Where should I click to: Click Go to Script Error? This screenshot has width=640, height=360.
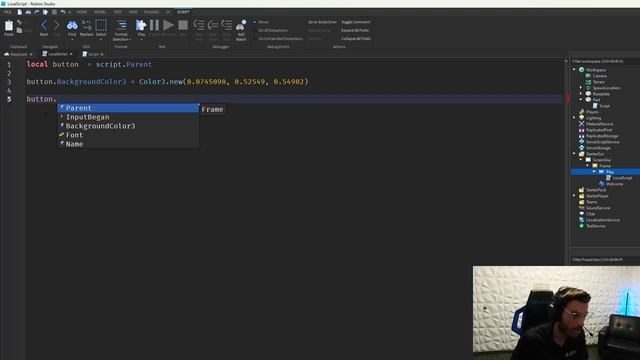[322, 22]
